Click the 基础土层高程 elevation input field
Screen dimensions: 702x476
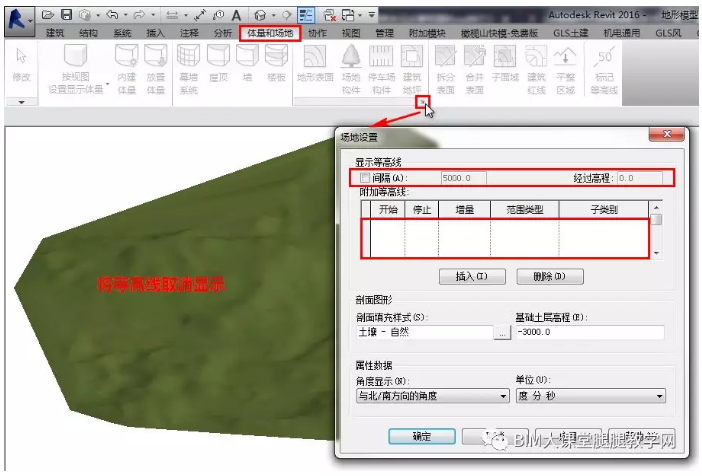point(589,333)
